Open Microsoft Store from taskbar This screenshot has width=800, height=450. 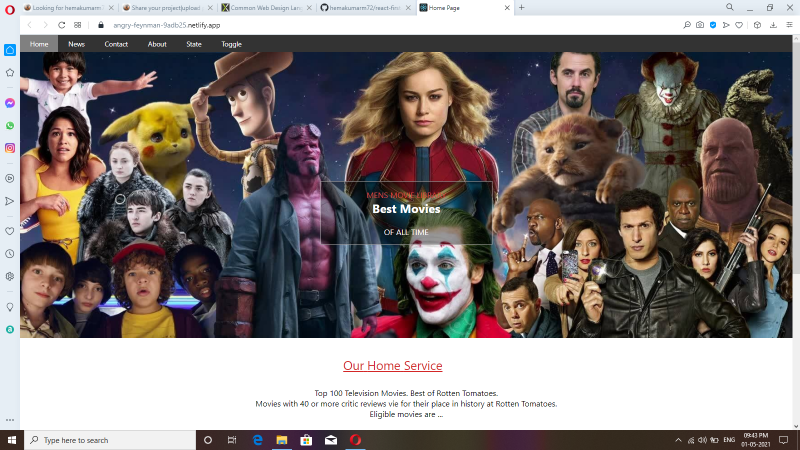306,440
